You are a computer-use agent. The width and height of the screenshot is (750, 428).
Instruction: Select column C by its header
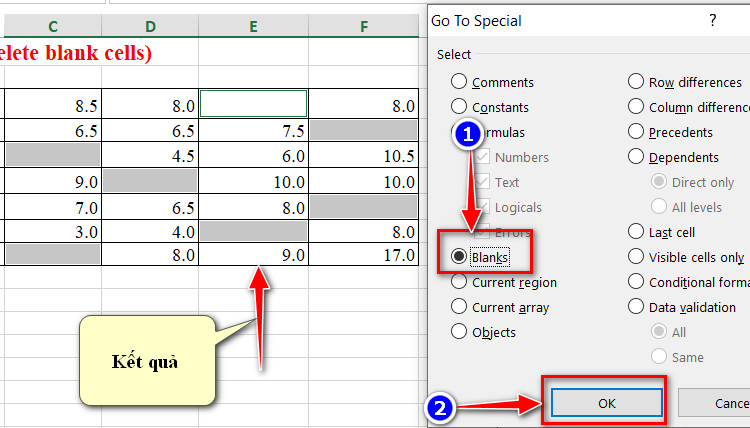(53, 26)
